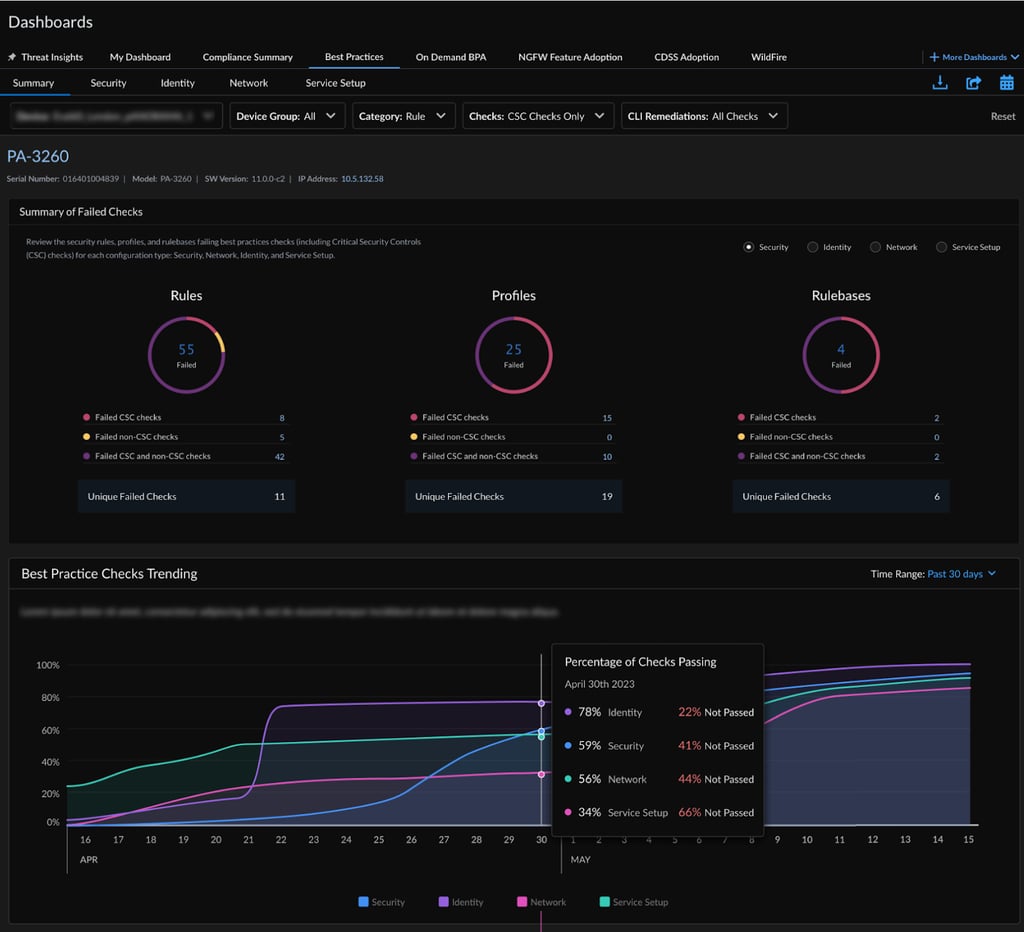Open the On Demand BPA tab

tap(450, 57)
